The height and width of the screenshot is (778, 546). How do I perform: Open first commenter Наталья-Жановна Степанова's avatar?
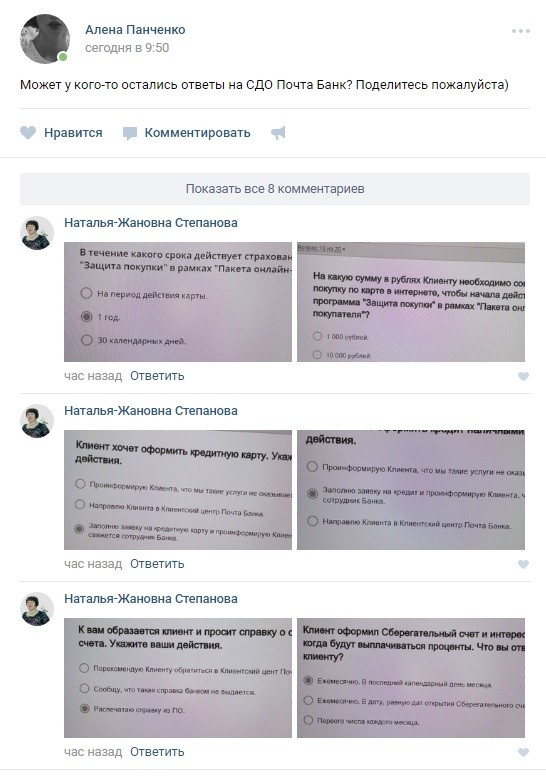coord(37,233)
